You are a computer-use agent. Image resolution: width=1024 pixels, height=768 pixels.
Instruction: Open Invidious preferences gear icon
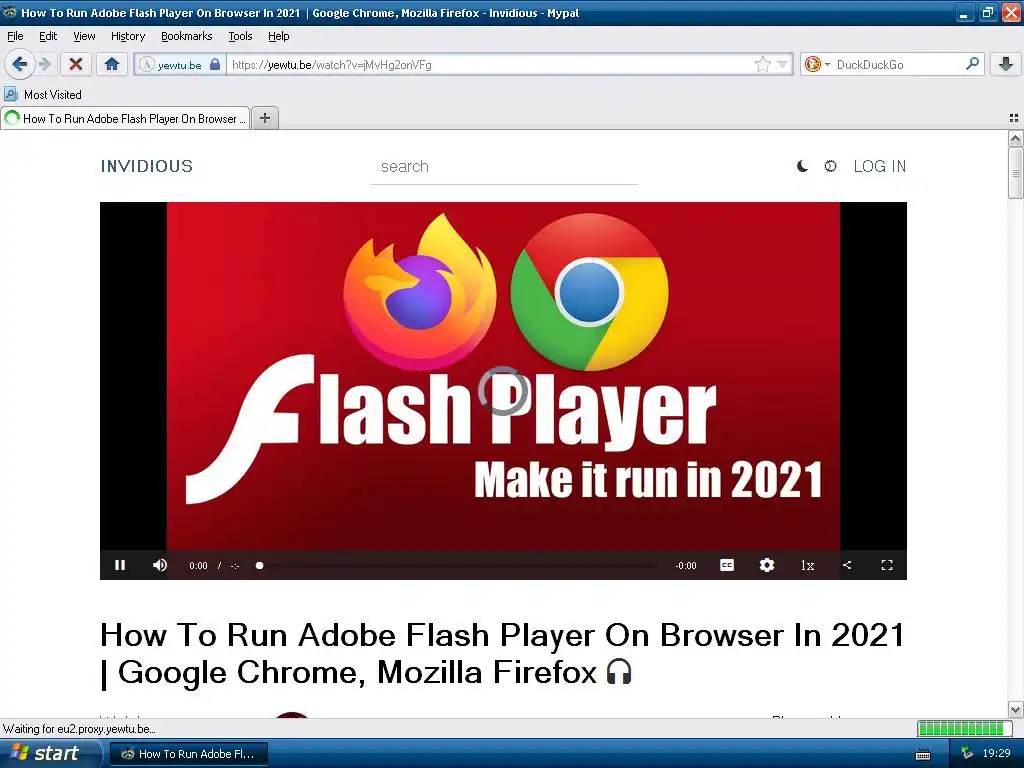coord(830,167)
